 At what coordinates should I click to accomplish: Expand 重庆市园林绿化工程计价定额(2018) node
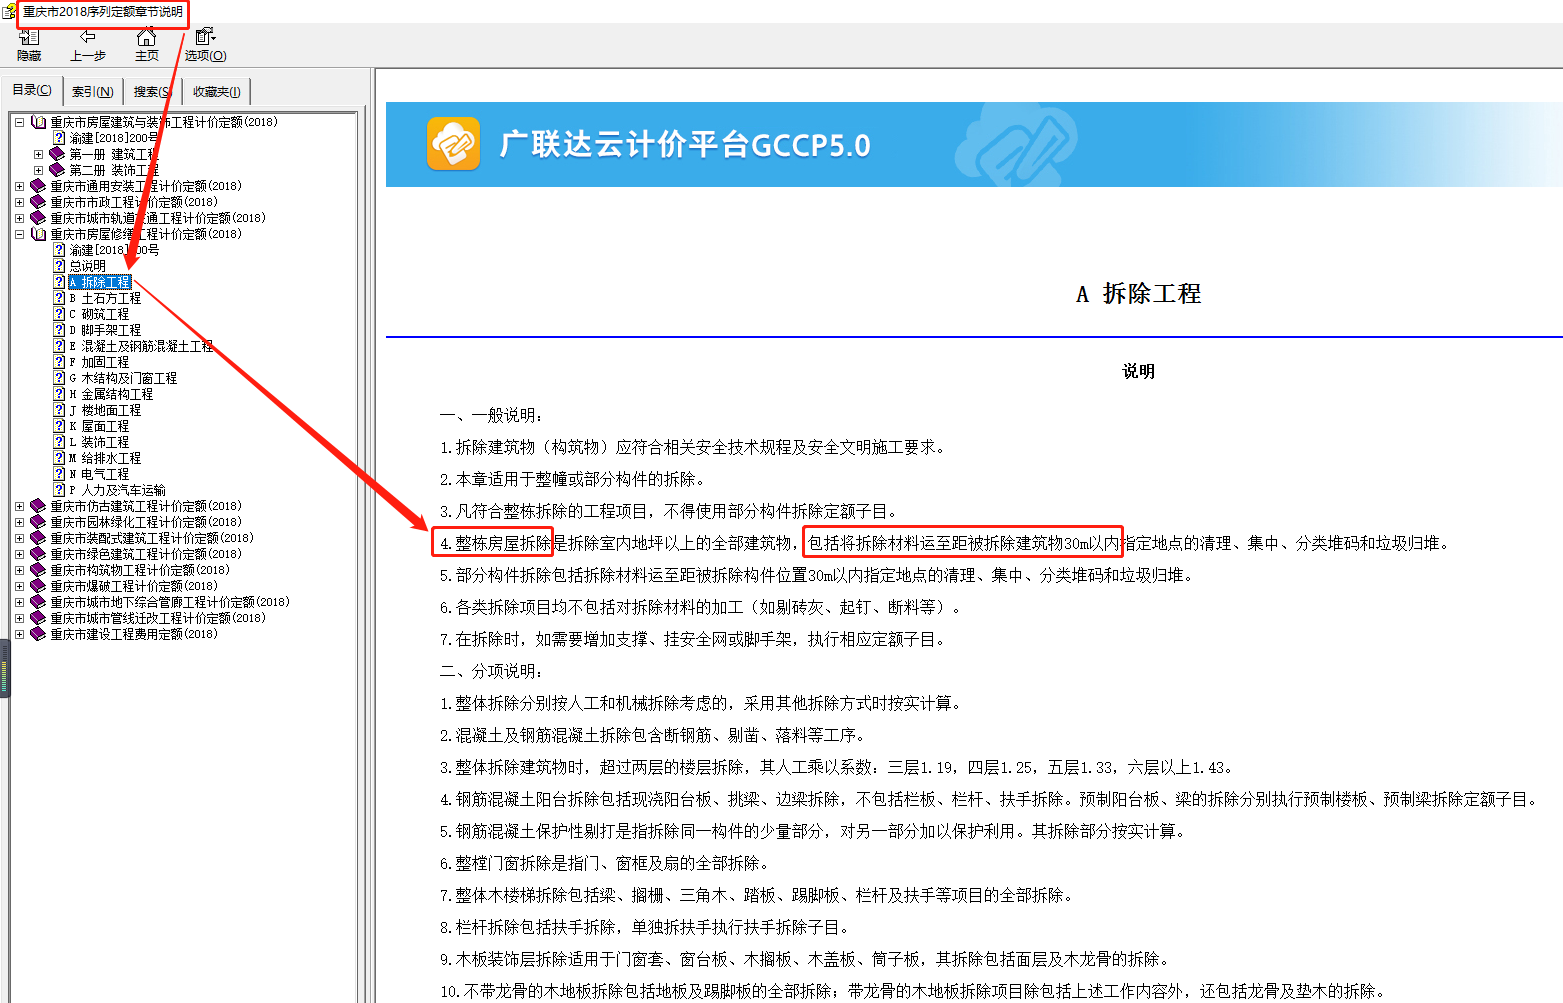(19, 522)
